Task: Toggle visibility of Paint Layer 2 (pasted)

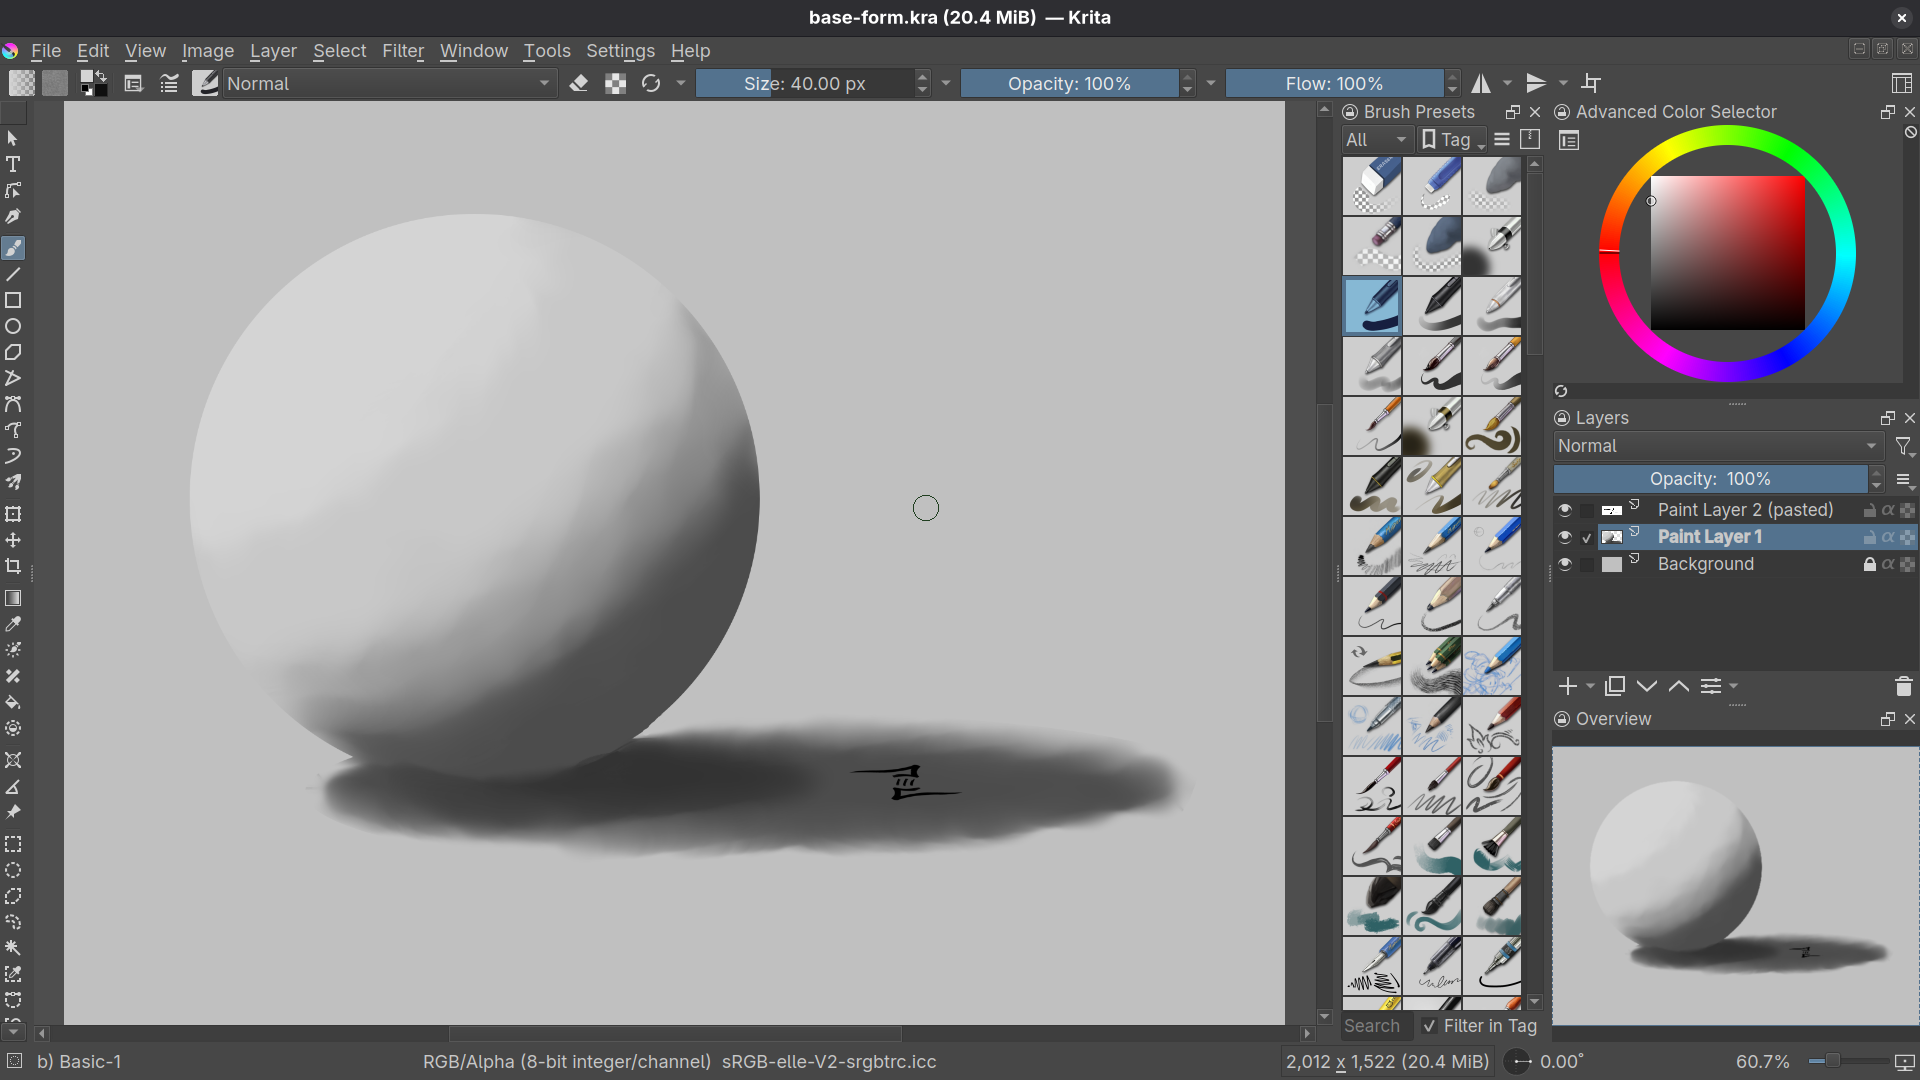Action: [x=1565, y=510]
